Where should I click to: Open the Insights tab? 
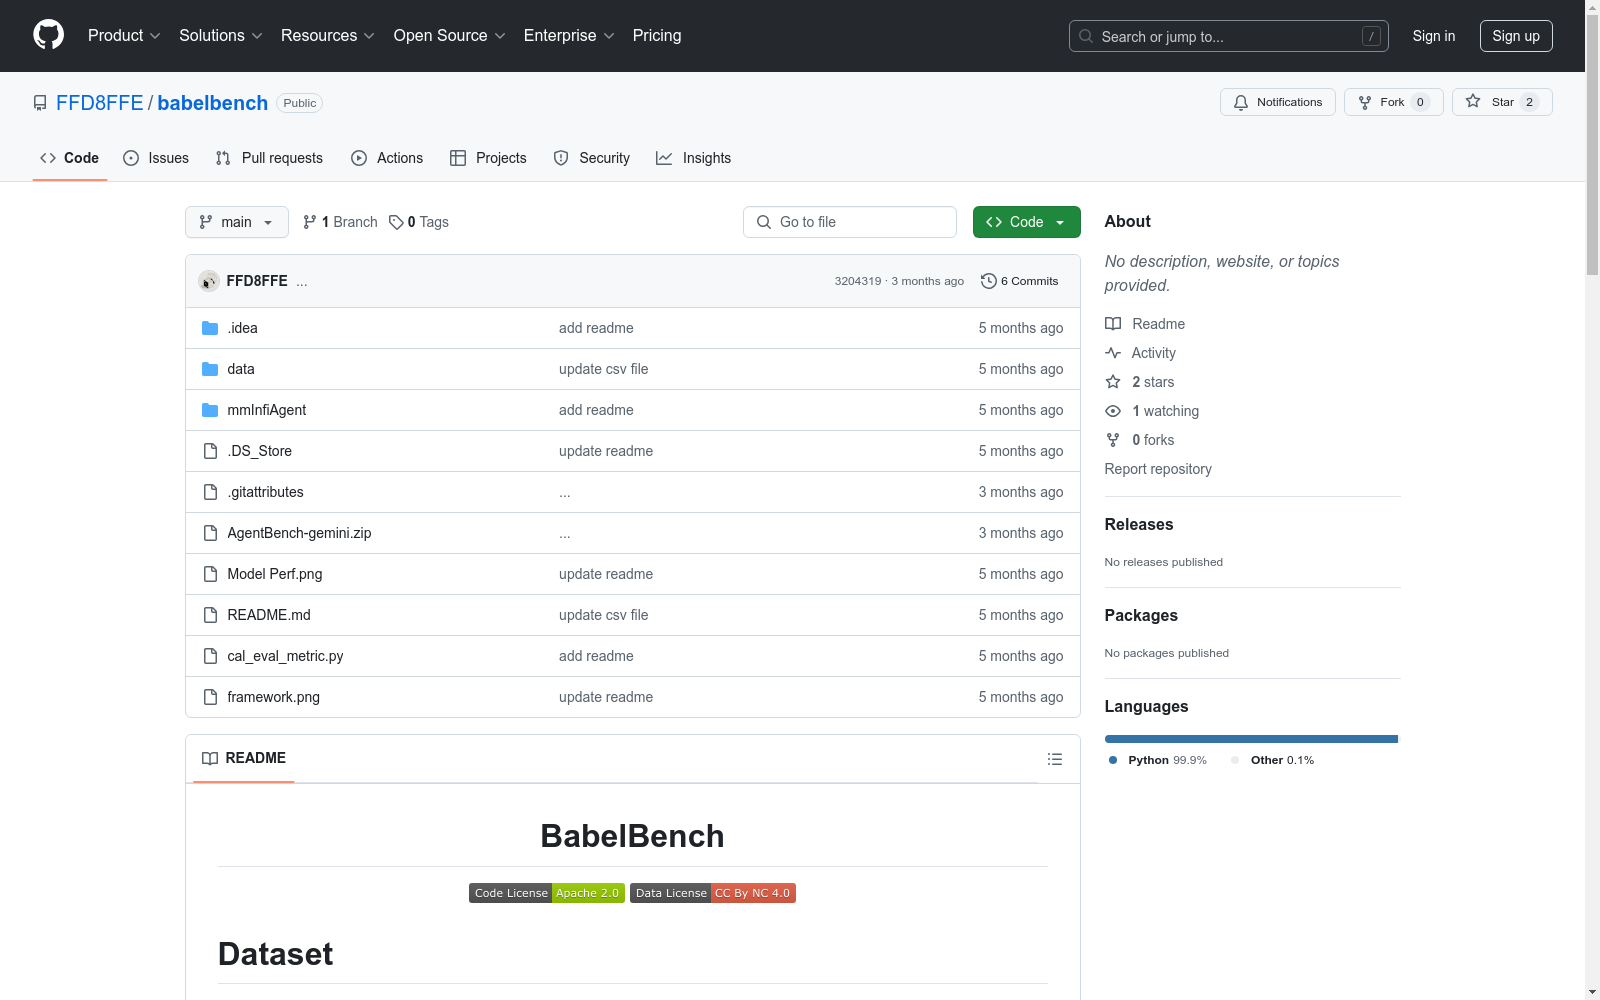pyautogui.click(x=693, y=158)
